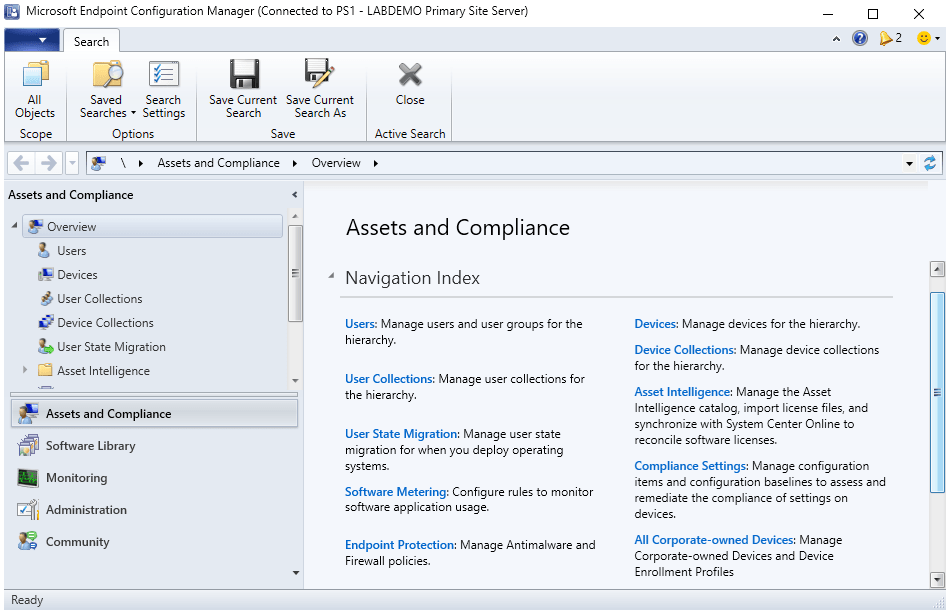The height and width of the screenshot is (611, 950).
Task: Click the notifications bell icon
Action: click(886, 38)
